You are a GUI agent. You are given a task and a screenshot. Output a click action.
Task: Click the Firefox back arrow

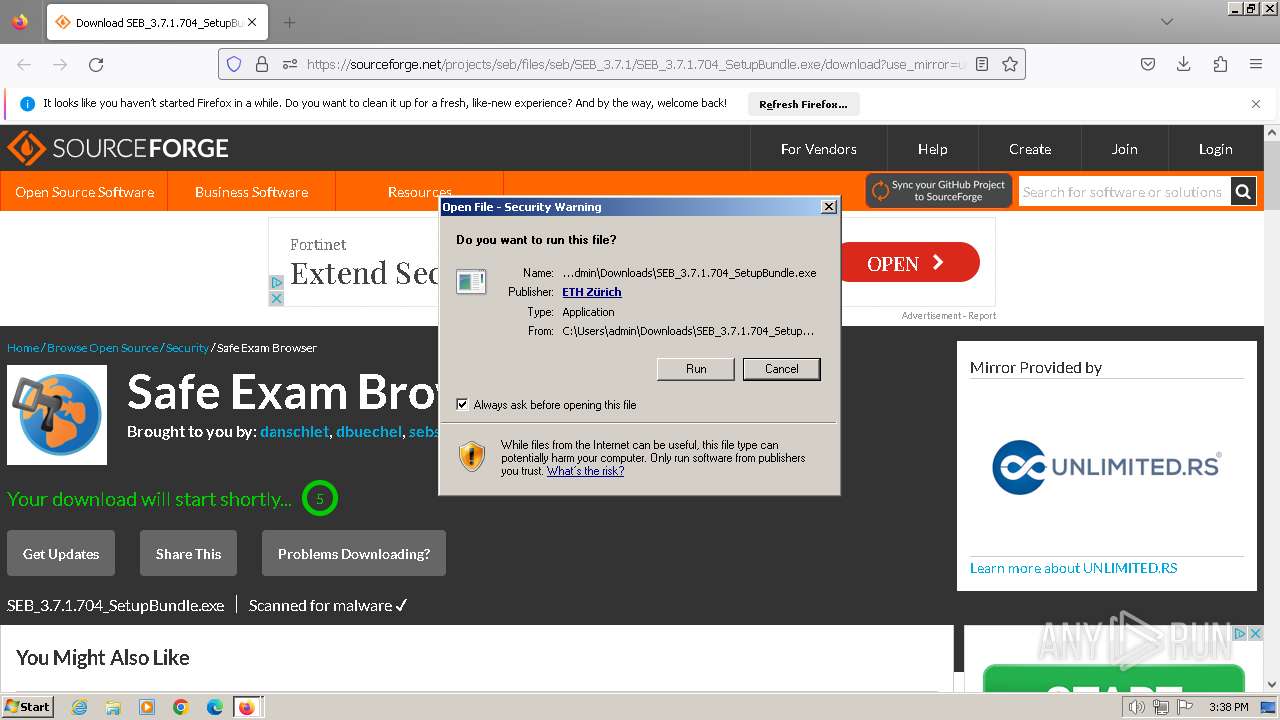(x=24, y=64)
